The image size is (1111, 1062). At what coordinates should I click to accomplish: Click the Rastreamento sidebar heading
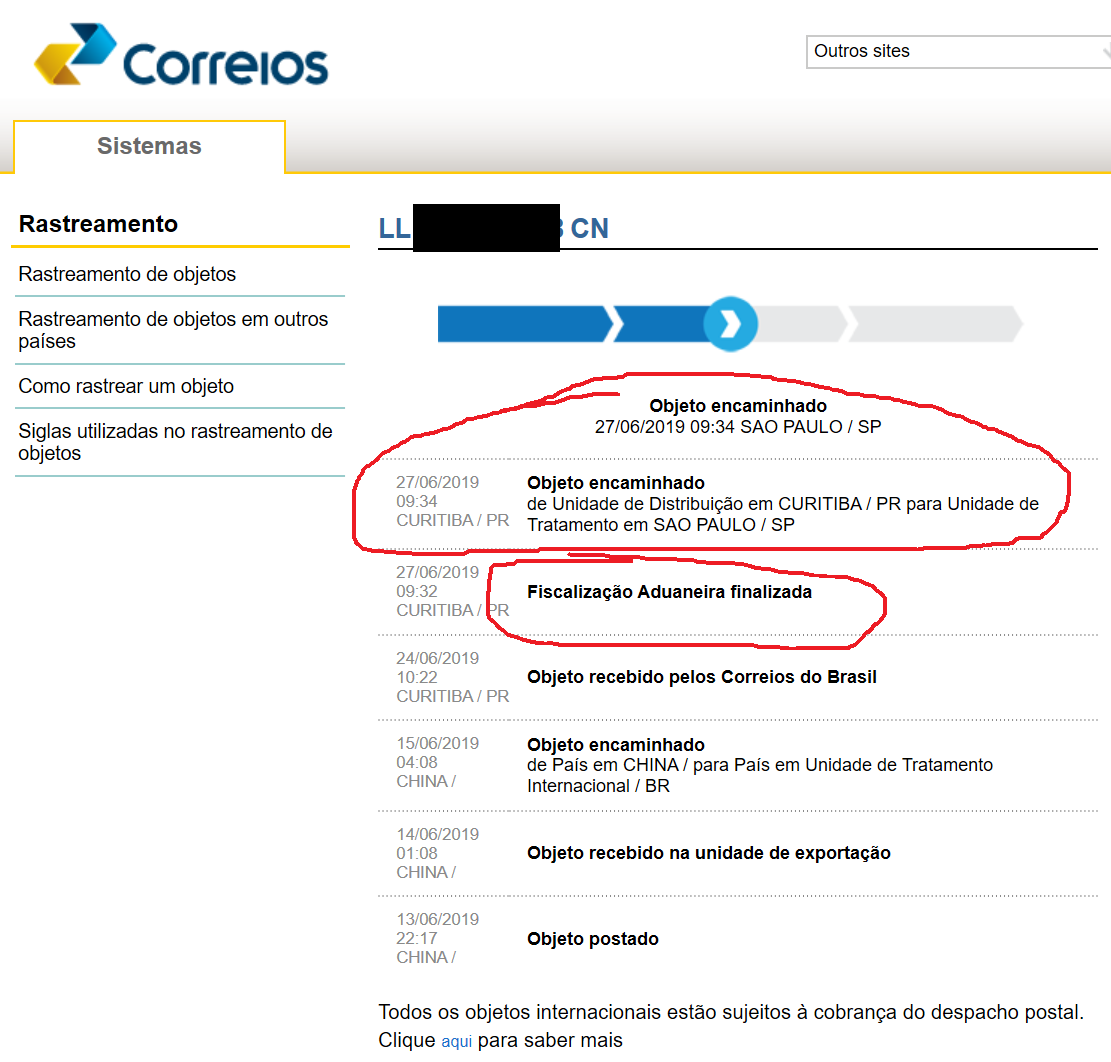(x=98, y=224)
